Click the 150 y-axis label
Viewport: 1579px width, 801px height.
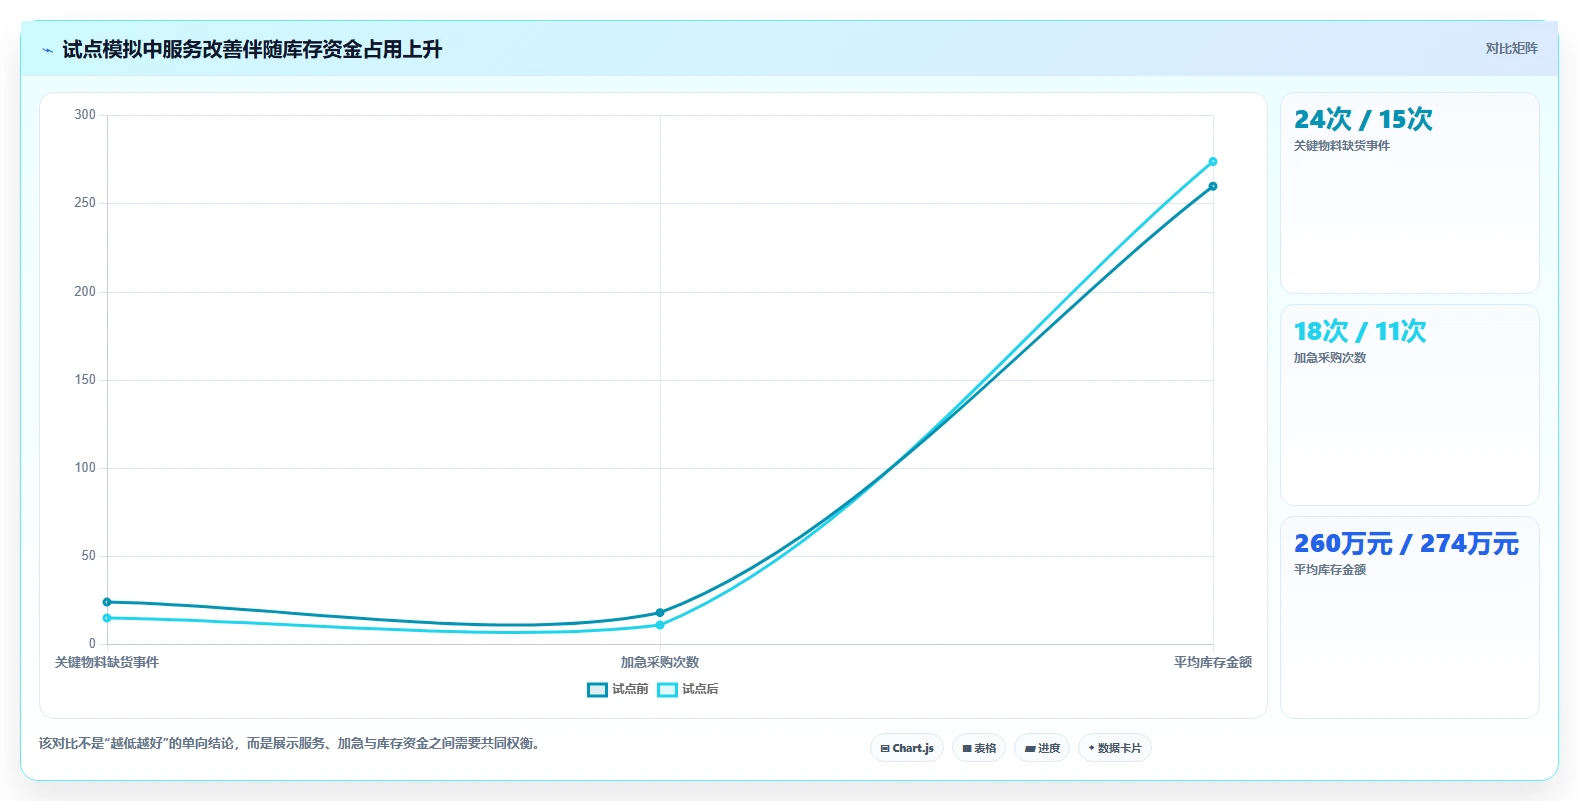[x=85, y=380]
